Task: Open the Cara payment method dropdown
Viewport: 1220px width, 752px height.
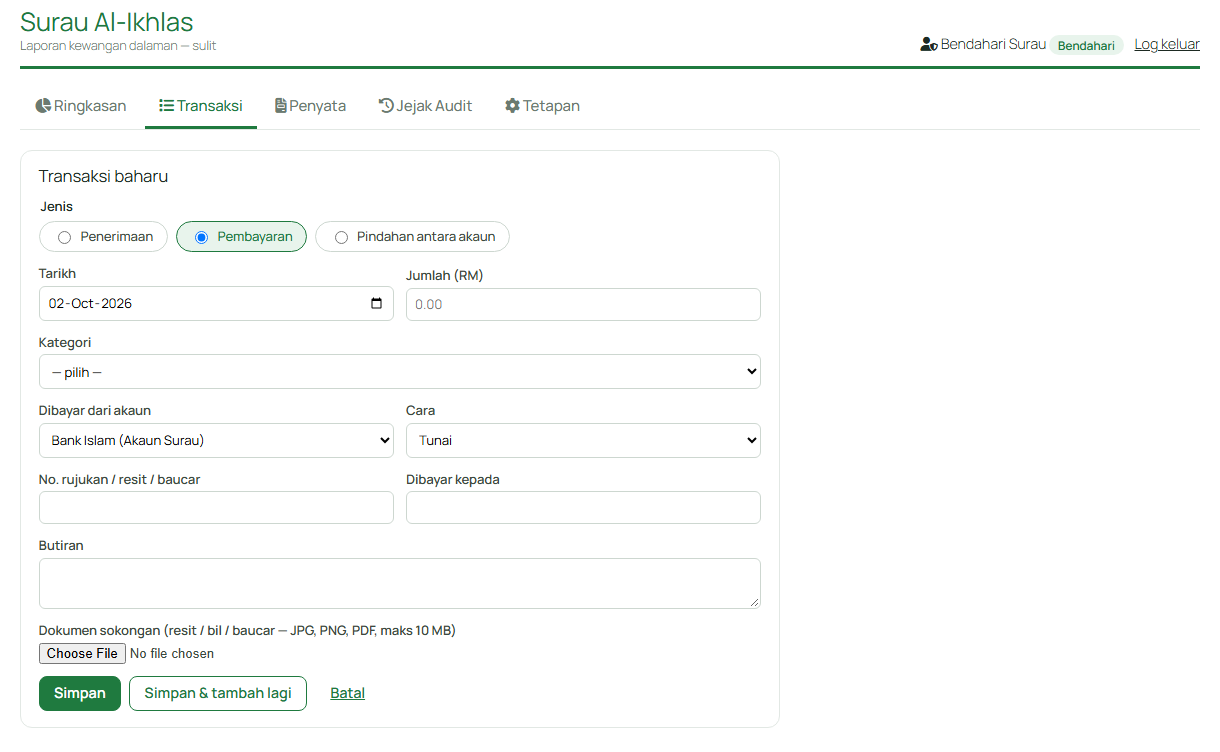Action: pos(583,440)
